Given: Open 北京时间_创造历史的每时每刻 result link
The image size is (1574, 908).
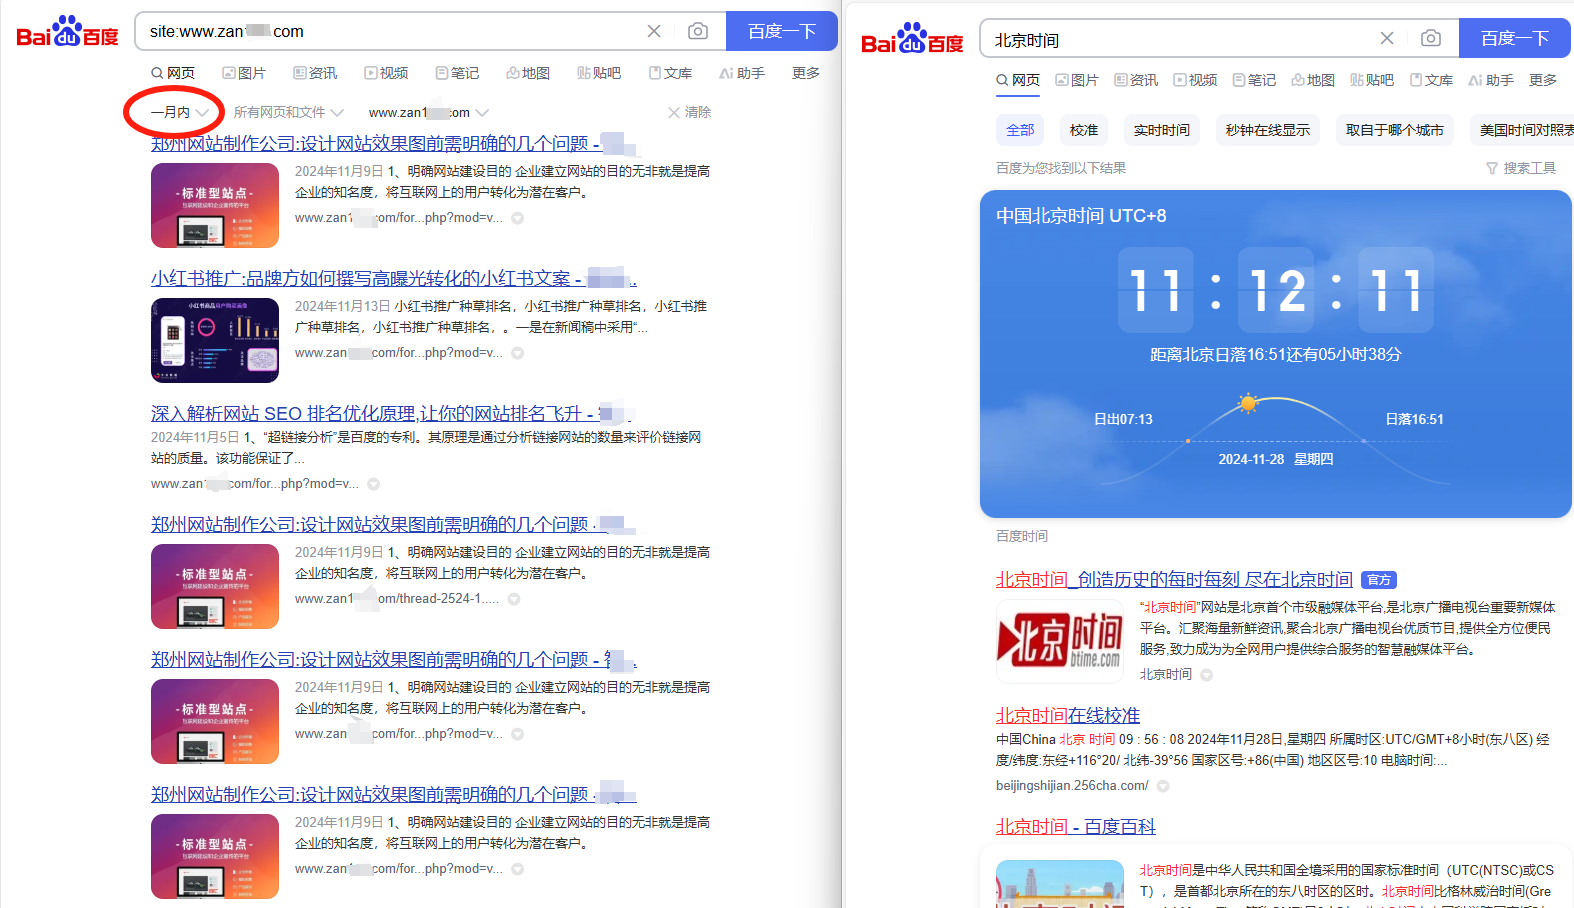Looking at the screenshot, I should [x=1174, y=579].
